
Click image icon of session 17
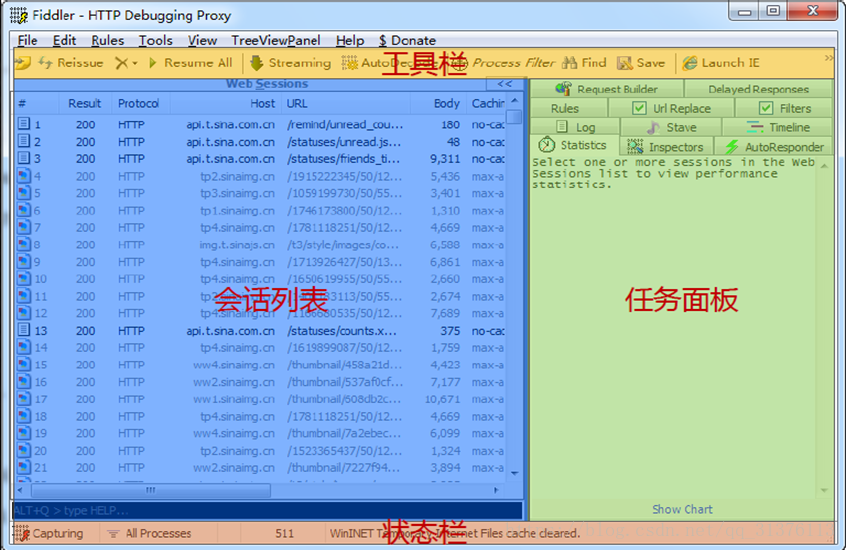tap(23, 398)
